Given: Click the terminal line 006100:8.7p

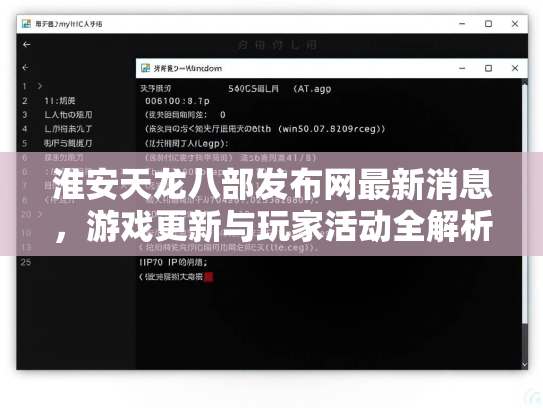Looking at the screenshot, I should (177, 101).
